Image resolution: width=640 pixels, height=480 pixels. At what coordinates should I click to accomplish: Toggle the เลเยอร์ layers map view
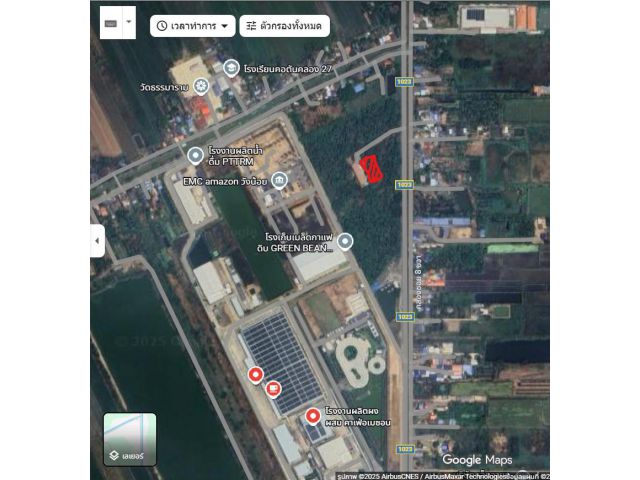click(130, 439)
